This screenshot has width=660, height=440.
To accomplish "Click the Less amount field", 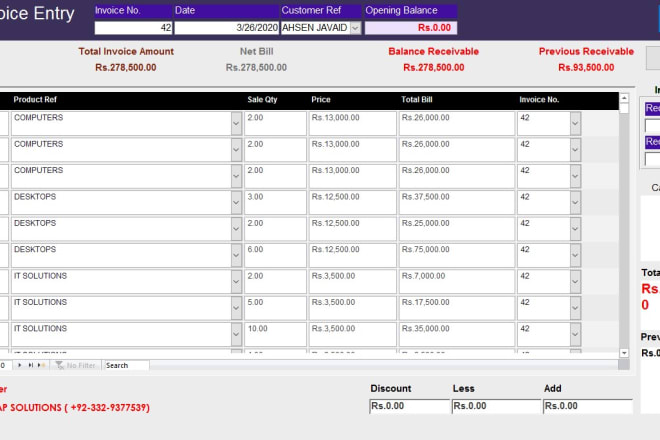I will click(x=495, y=406).
